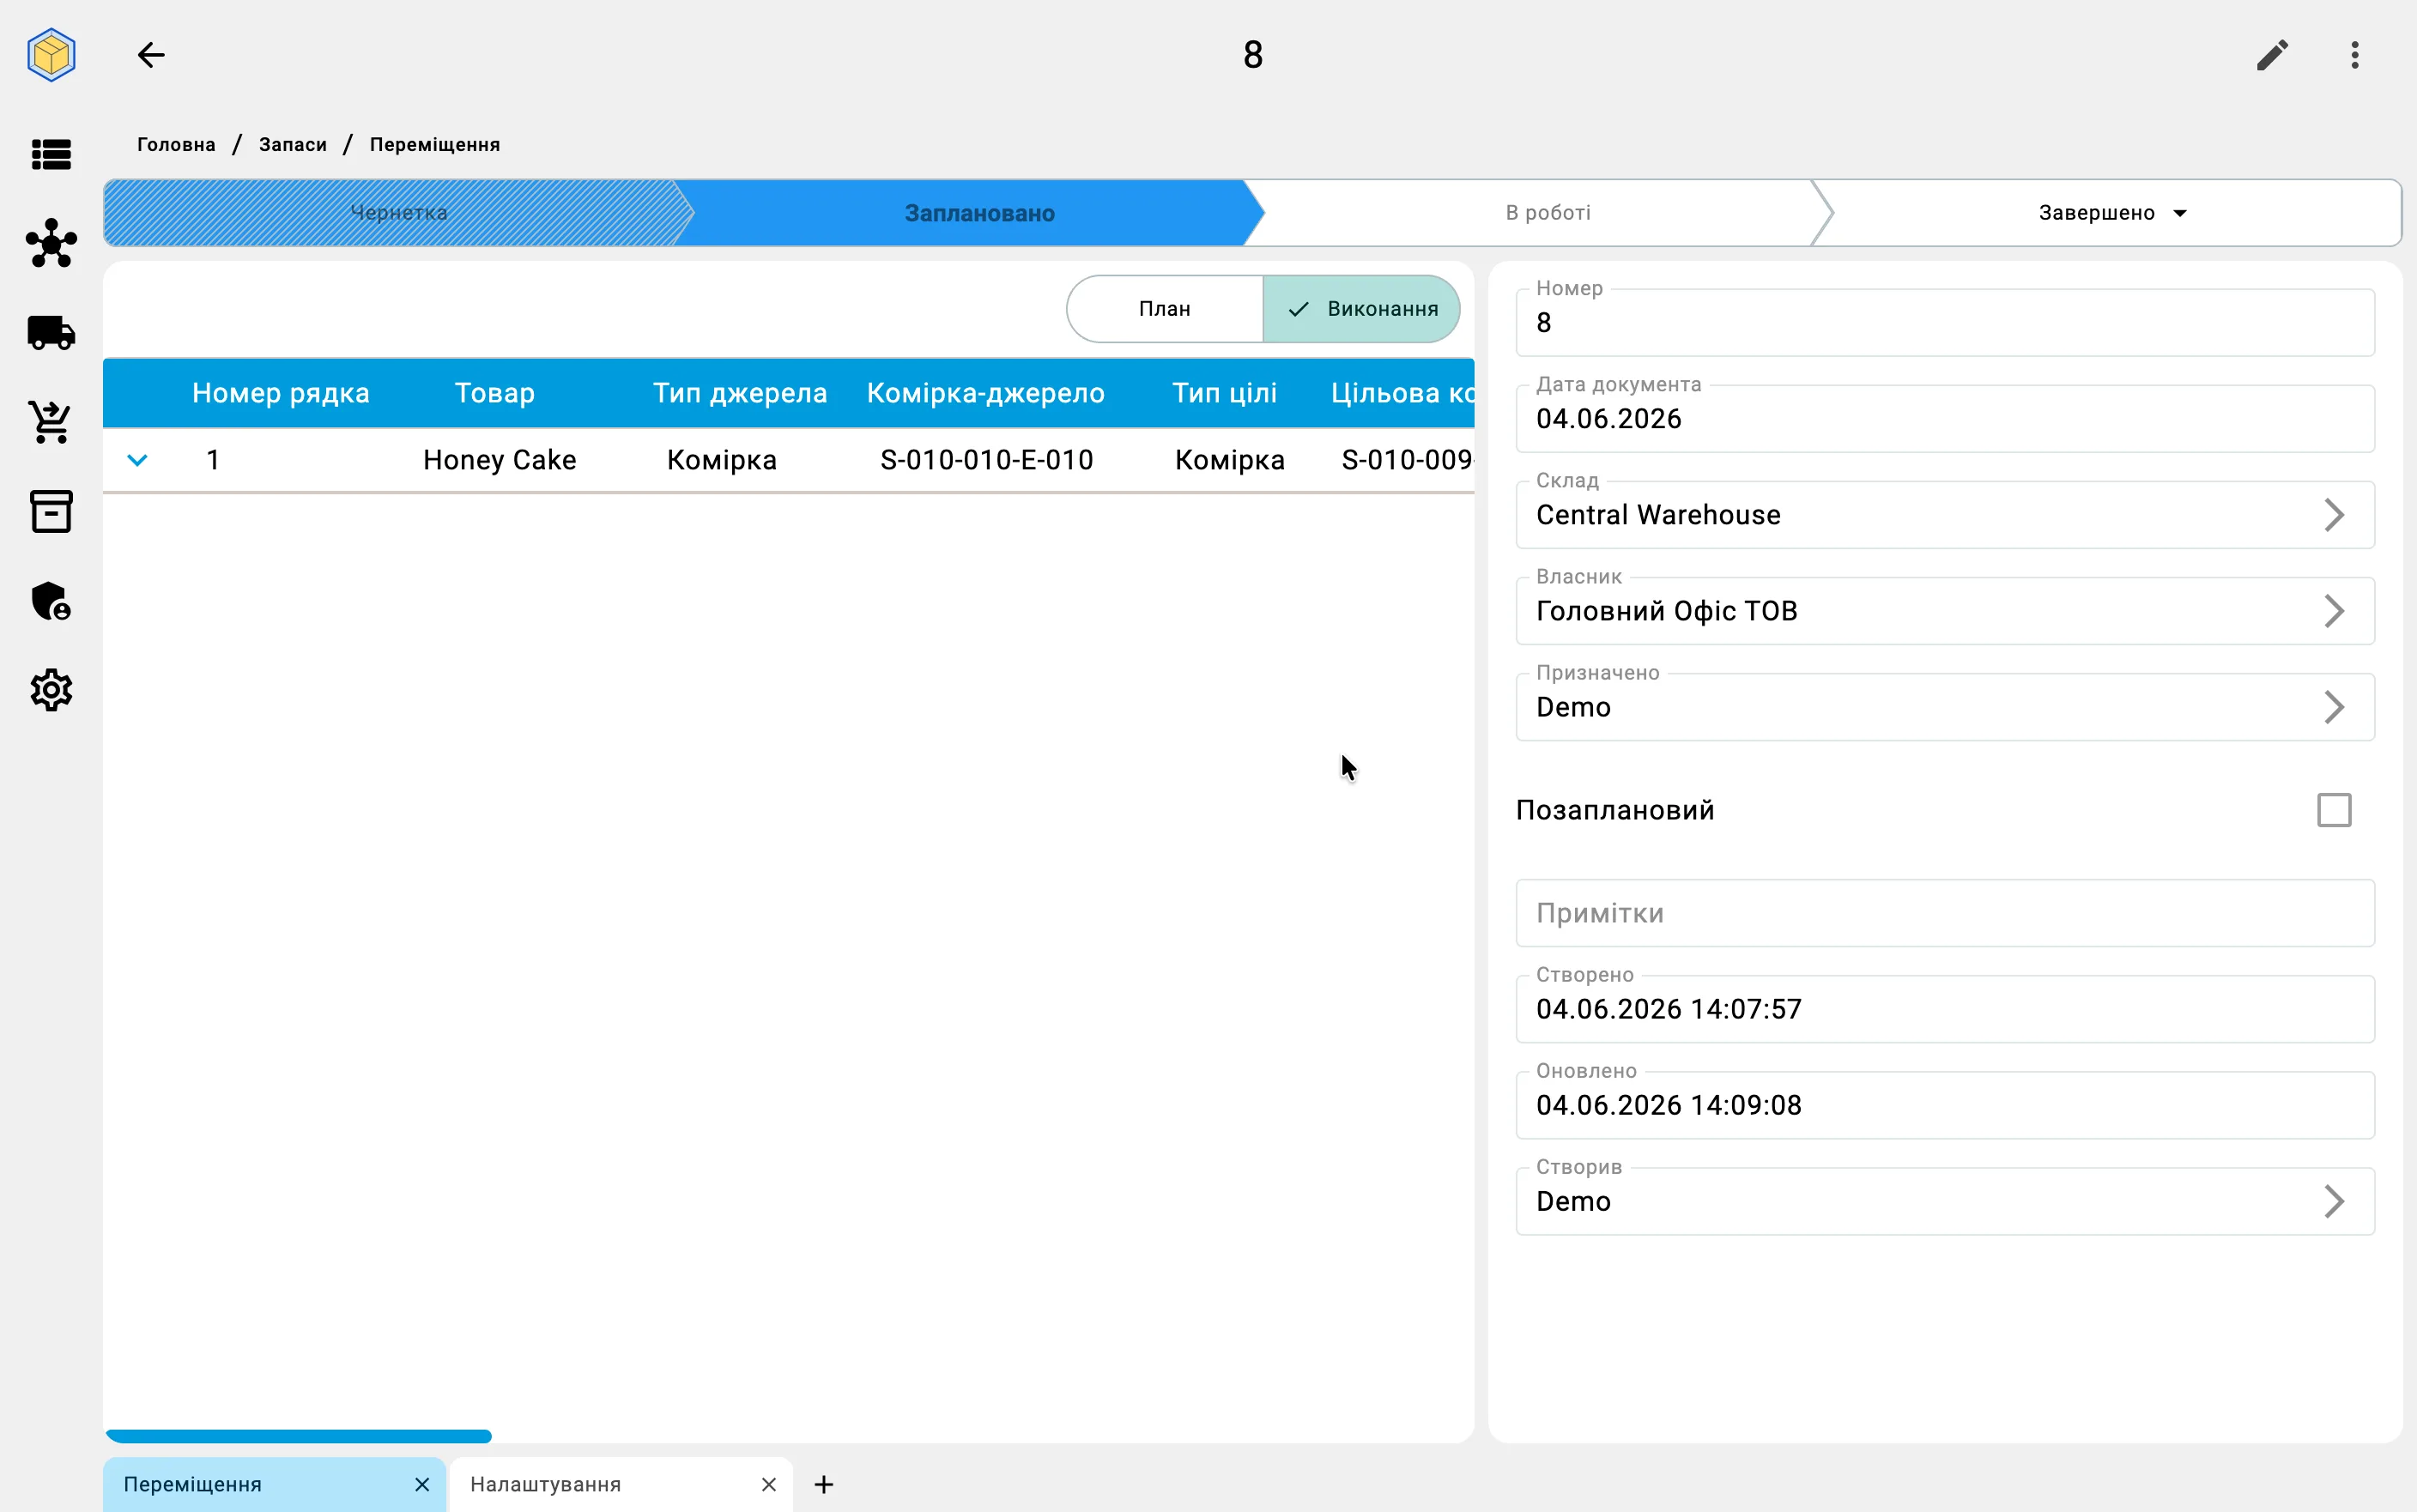Click the horizontal table scrollbar
2417x1512 pixels.
coord(299,1436)
